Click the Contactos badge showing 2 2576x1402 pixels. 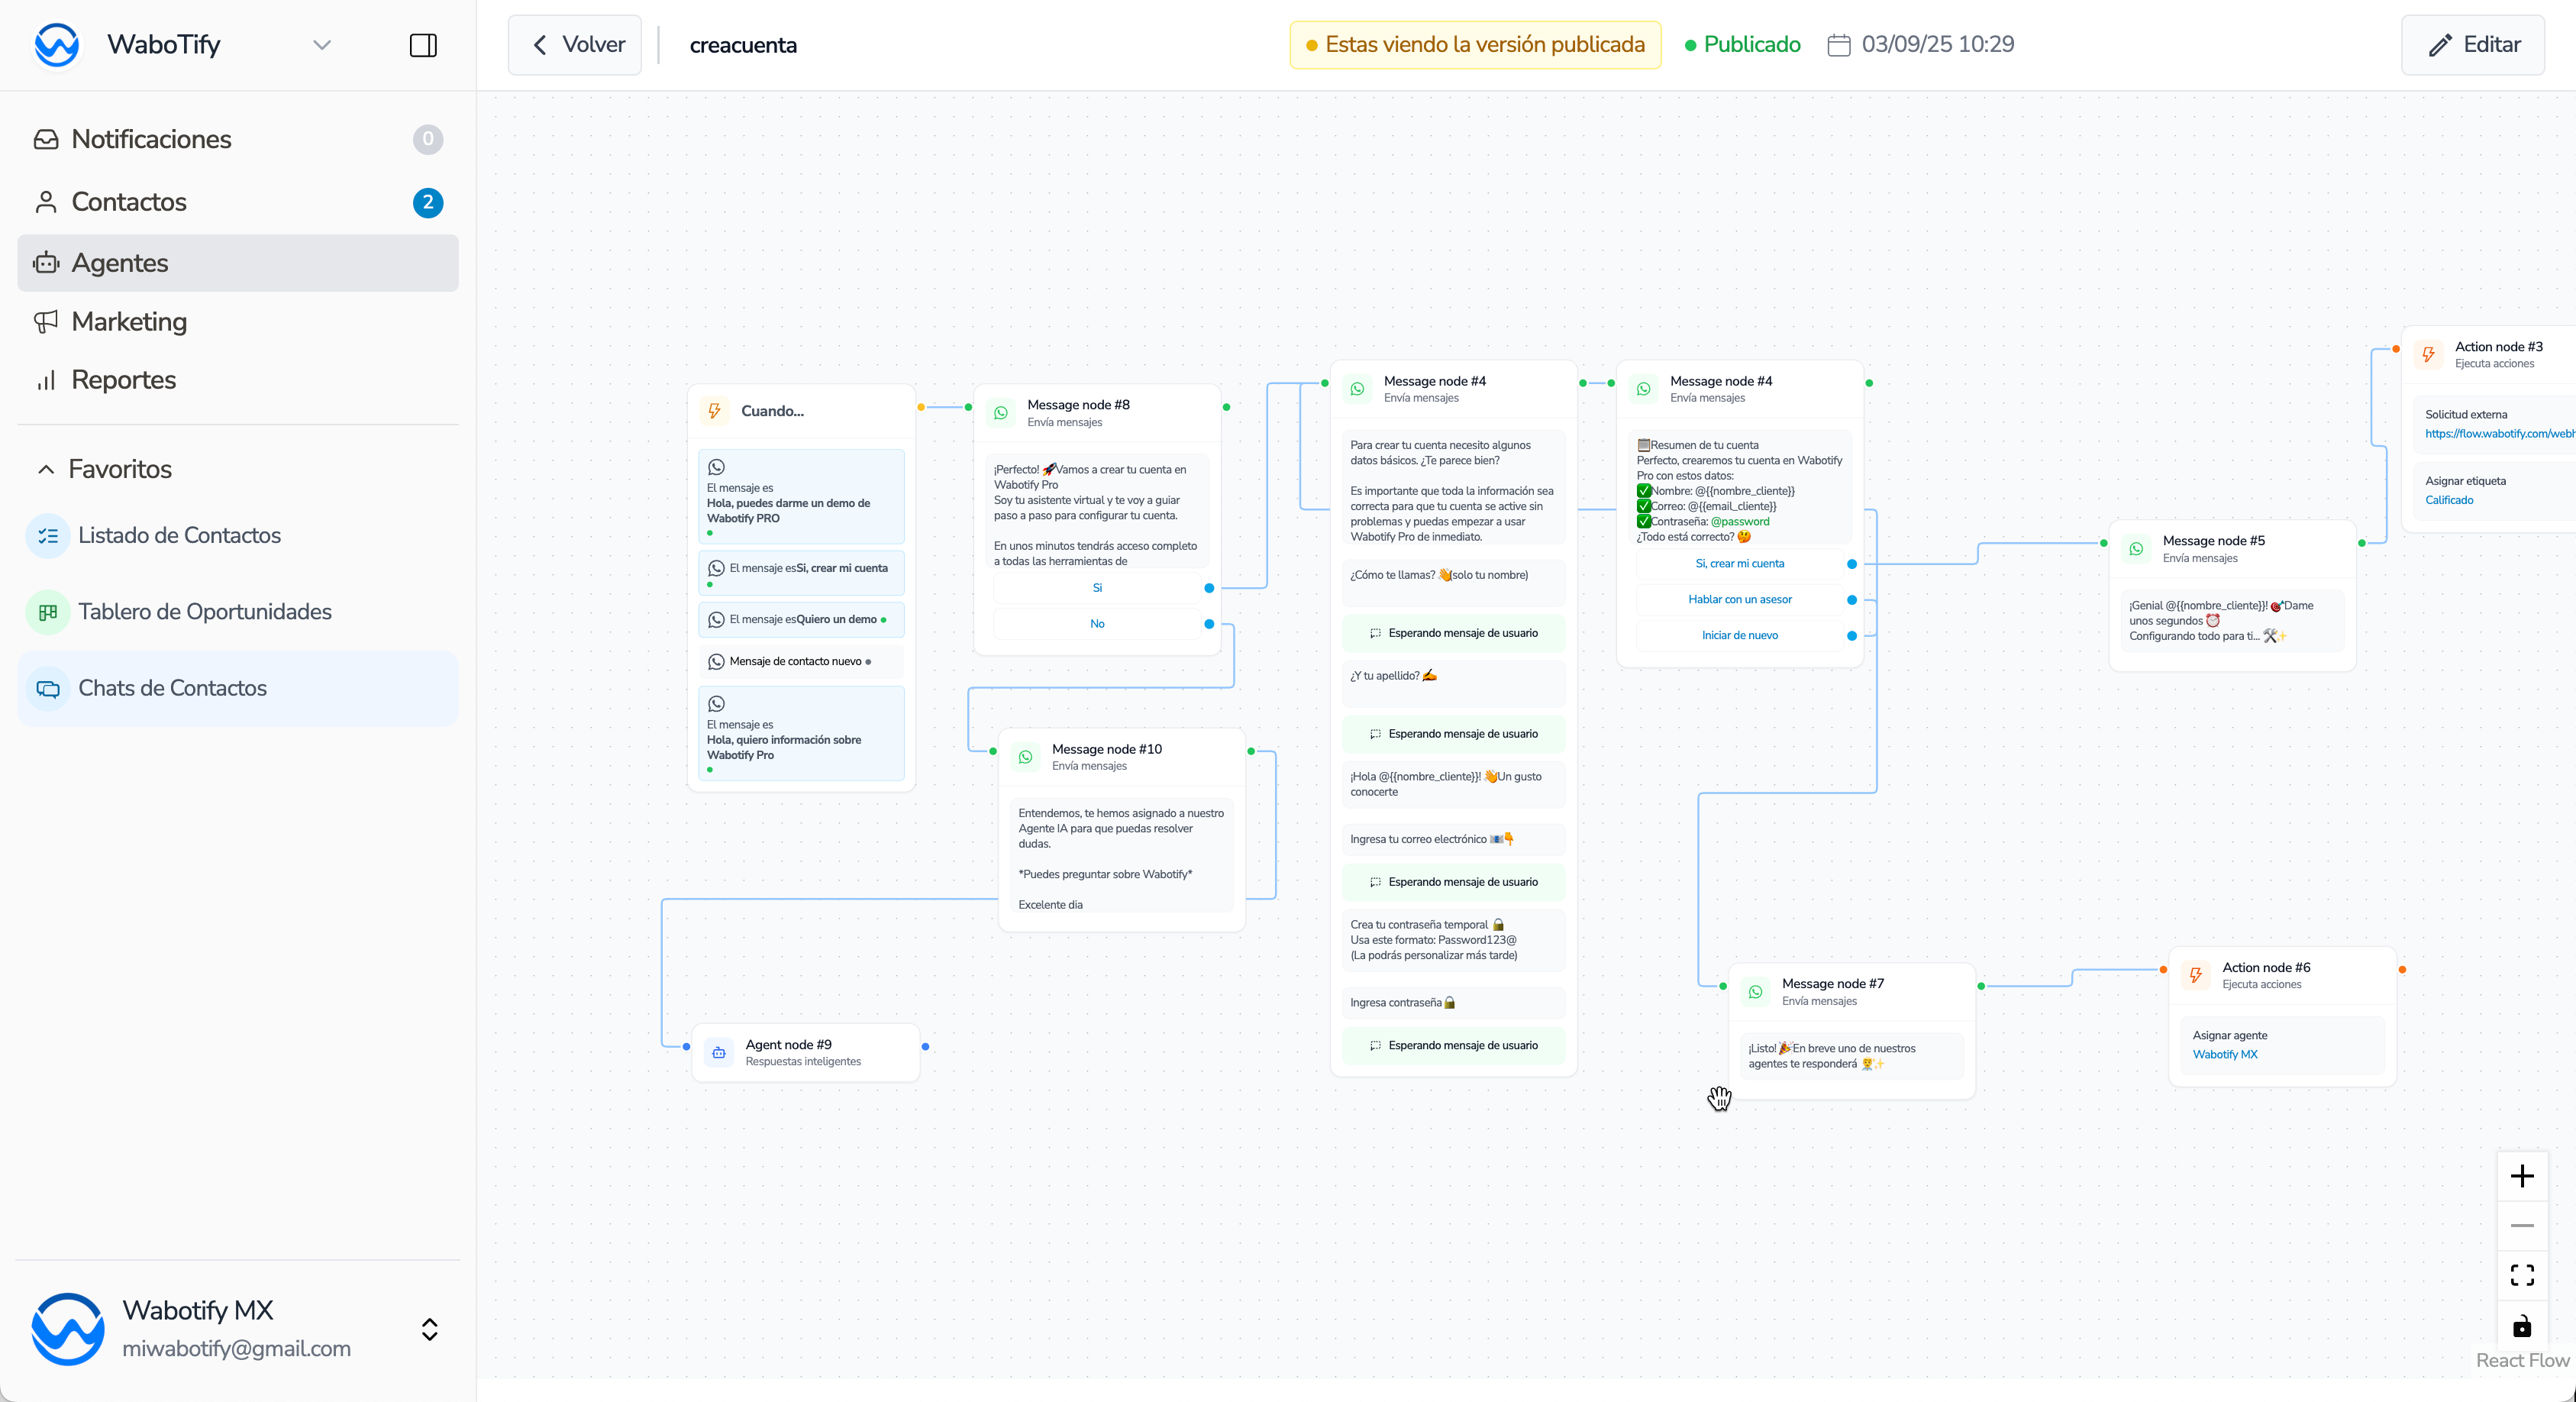coord(428,202)
